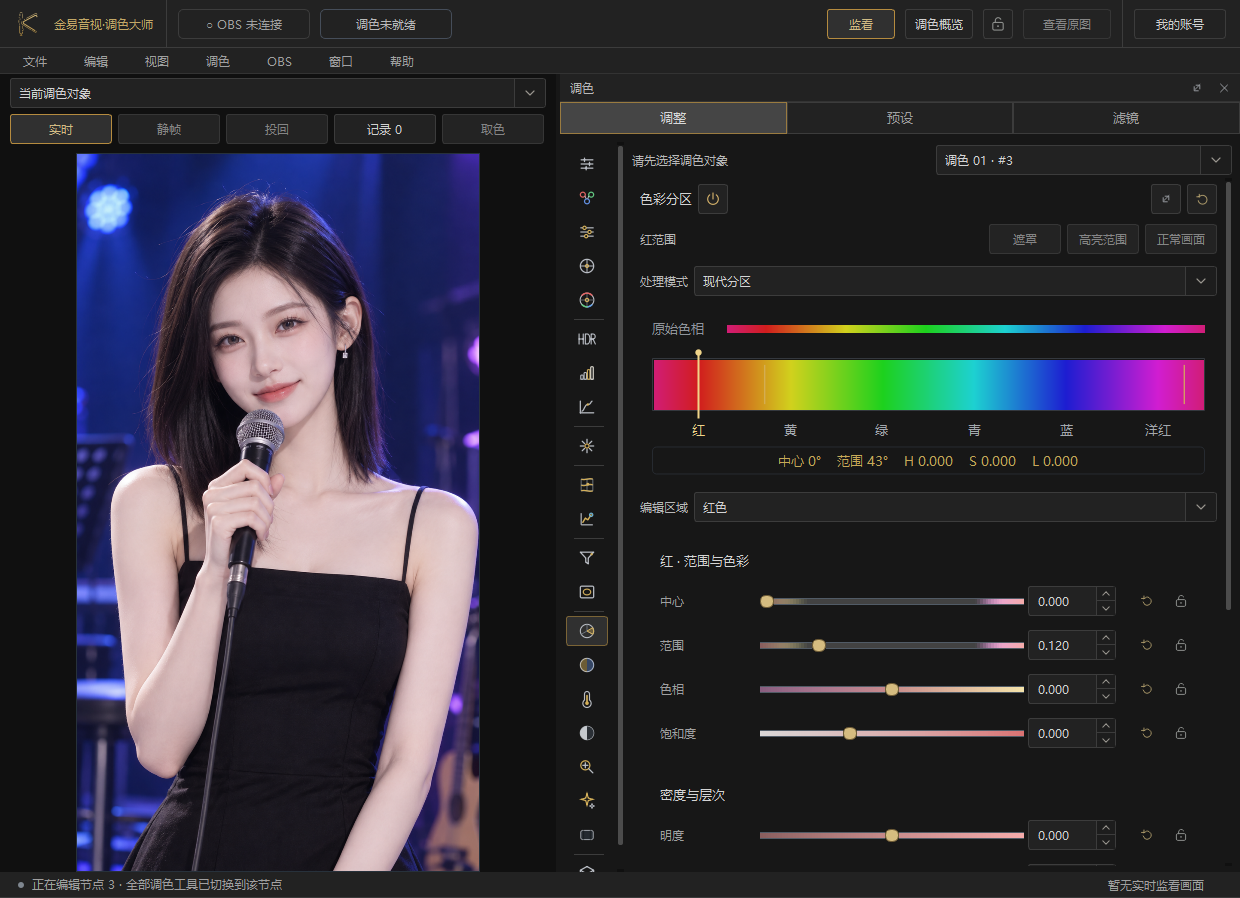Toggle the lock for 范围 slider

(x=1181, y=646)
